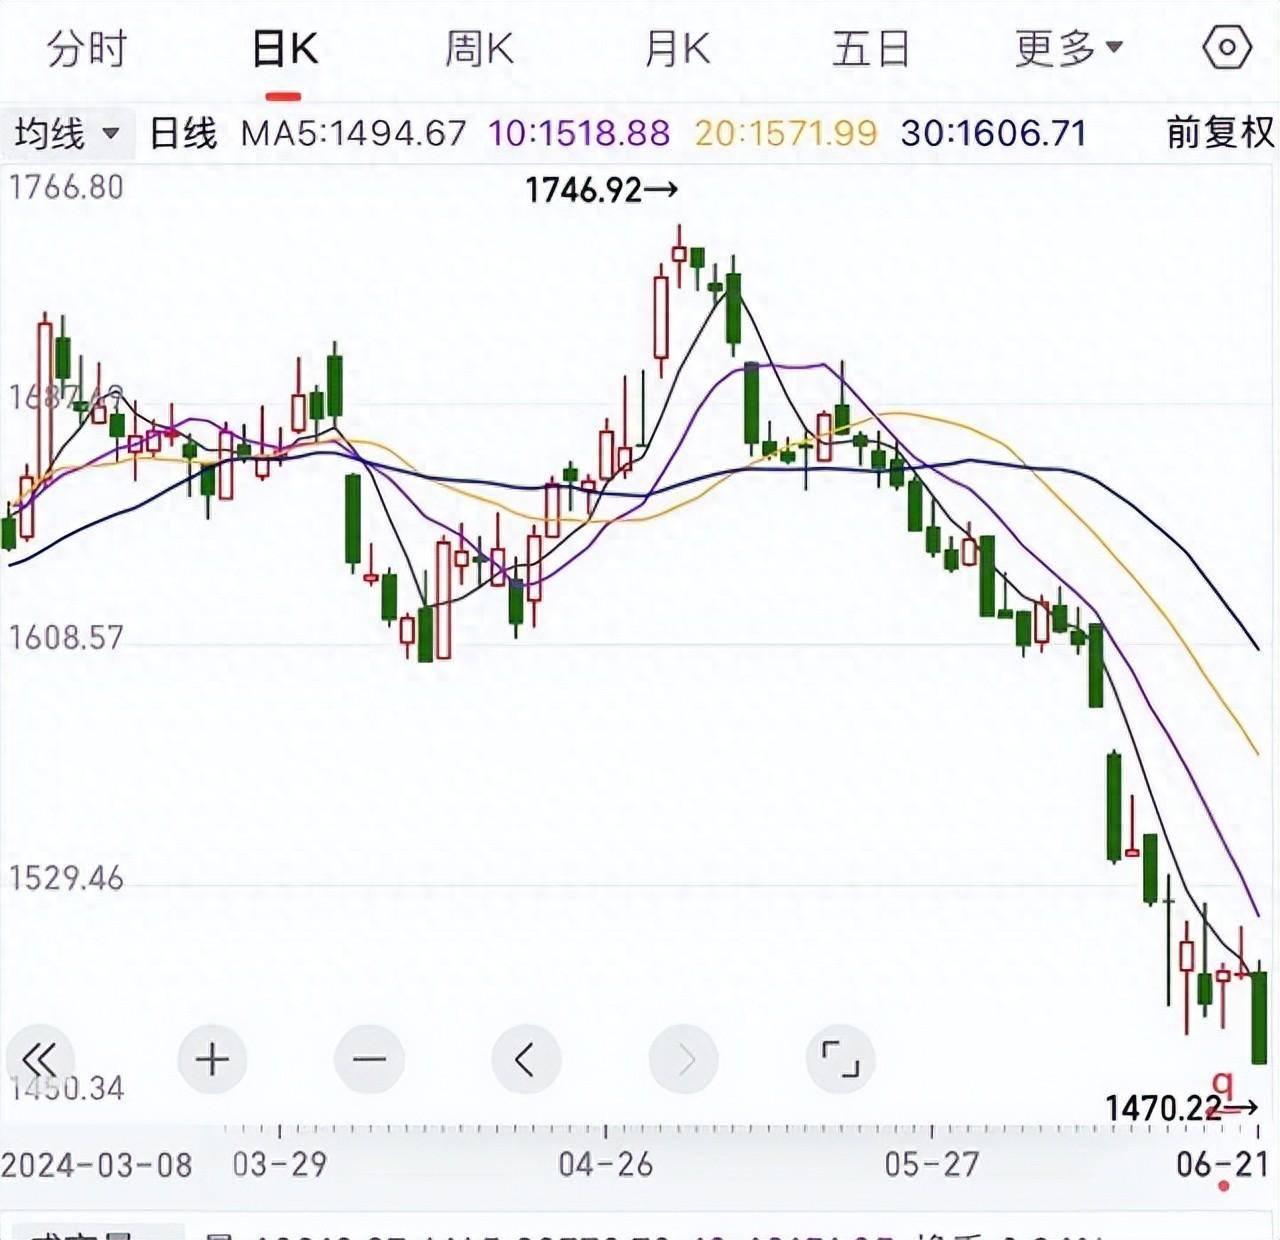
Task: Select the 日K tab
Action: point(284,48)
